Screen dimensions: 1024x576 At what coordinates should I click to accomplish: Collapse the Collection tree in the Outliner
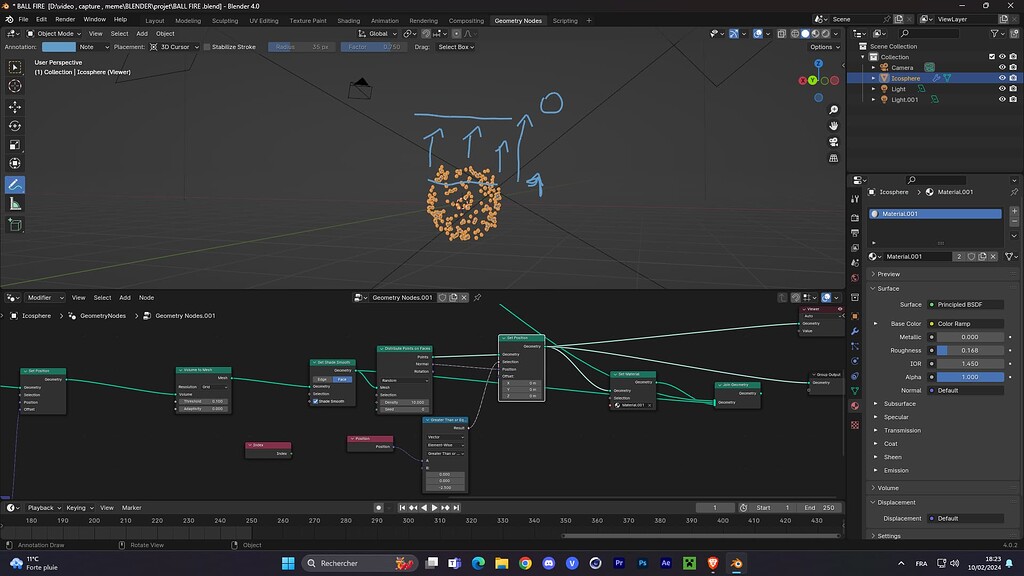point(863,57)
